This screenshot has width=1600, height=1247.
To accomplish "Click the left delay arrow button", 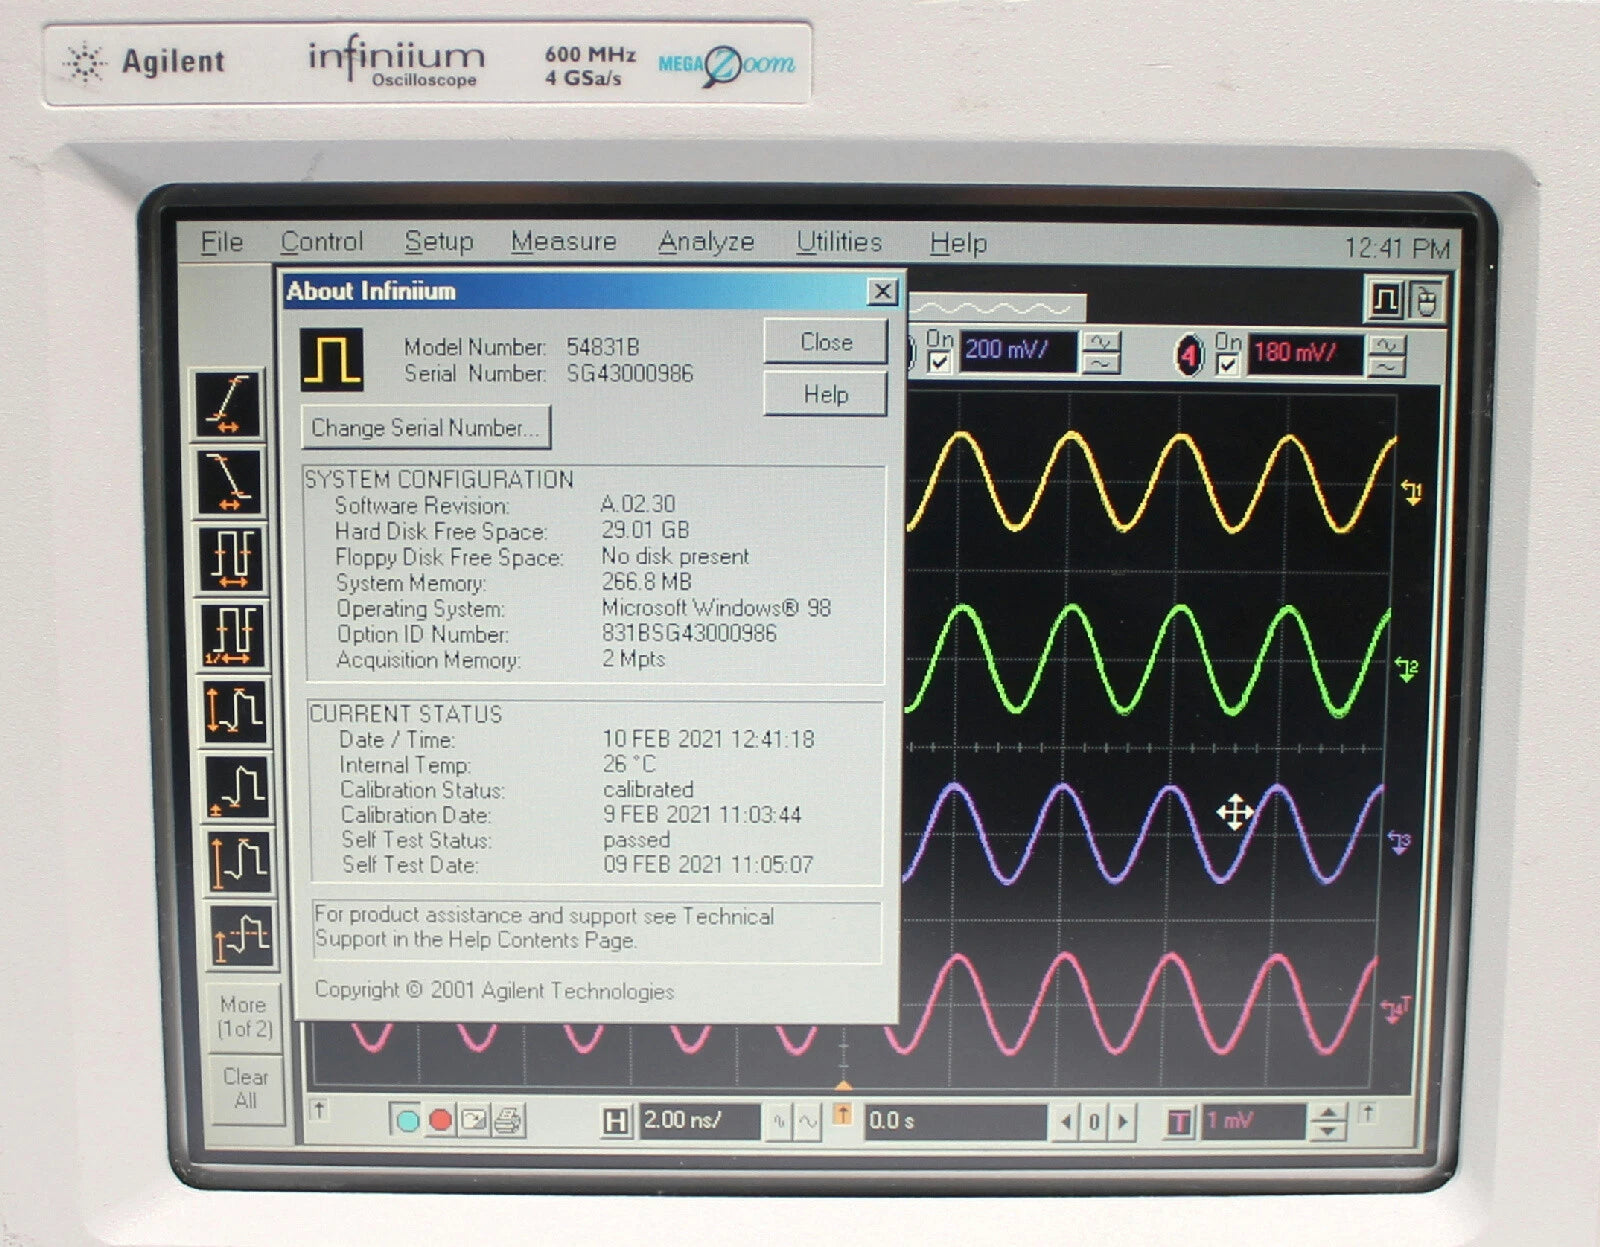I will tap(1065, 1123).
